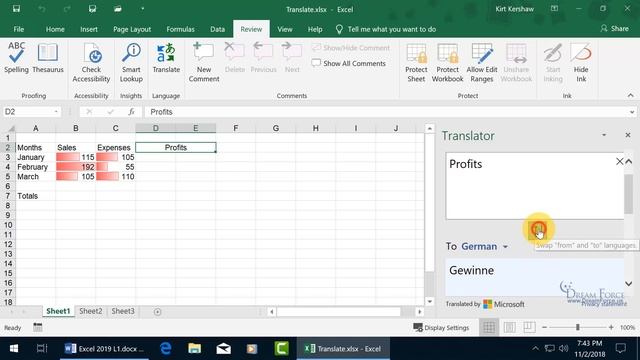
Task: Open the File tab
Action: tap(19, 29)
